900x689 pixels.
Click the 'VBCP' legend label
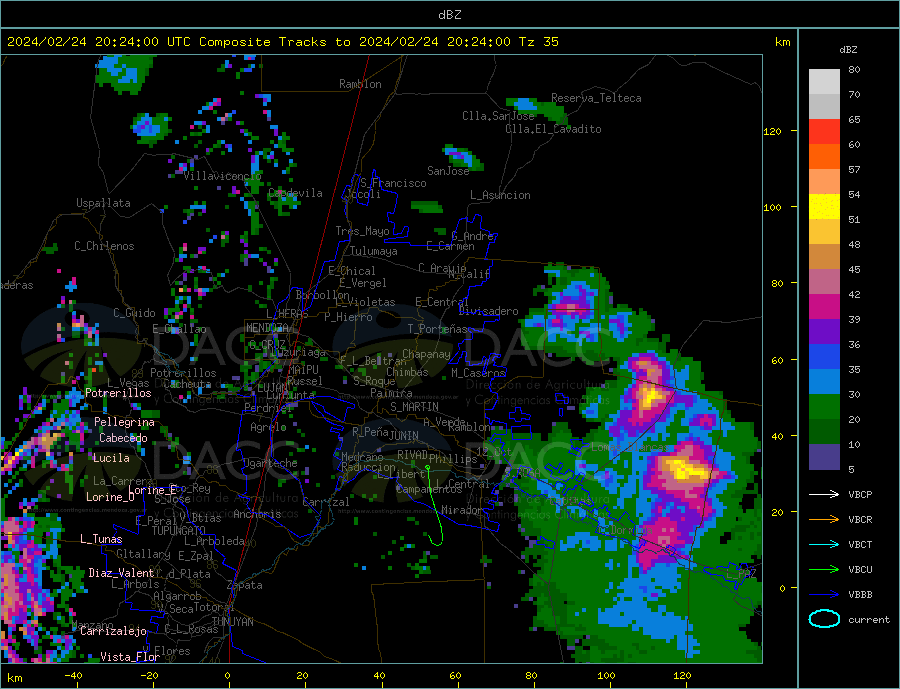click(860, 494)
